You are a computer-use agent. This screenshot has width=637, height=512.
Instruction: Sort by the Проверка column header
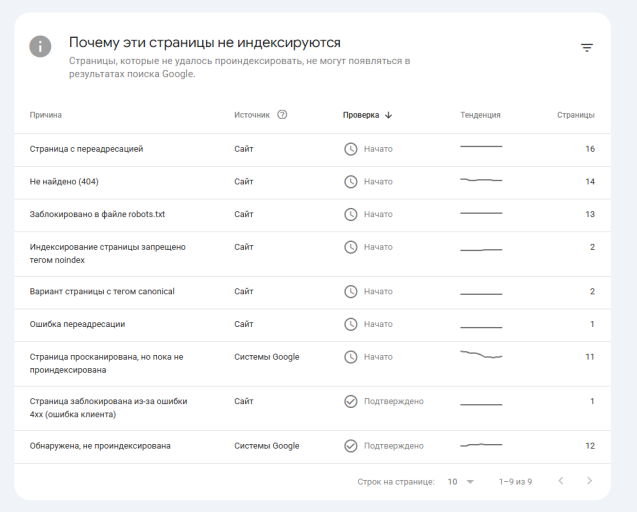pos(361,115)
